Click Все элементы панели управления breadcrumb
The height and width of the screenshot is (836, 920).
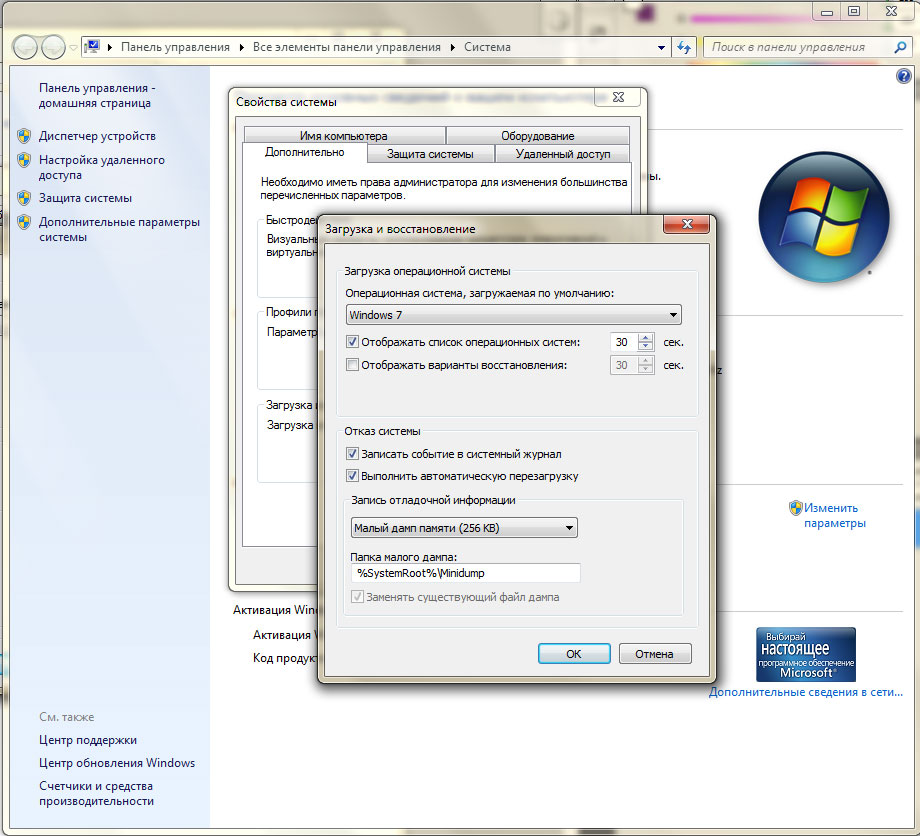(x=347, y=48)
